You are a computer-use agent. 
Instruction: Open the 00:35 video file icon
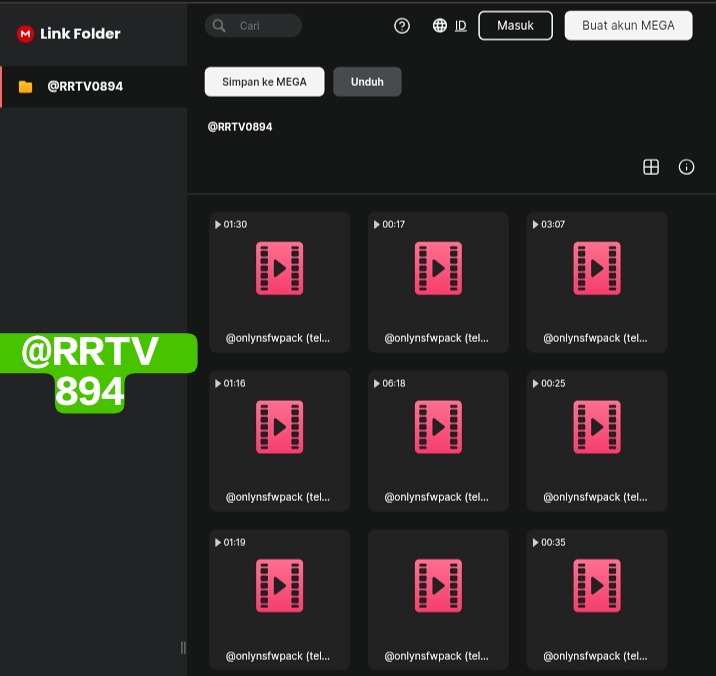click(x=597, y=586)
